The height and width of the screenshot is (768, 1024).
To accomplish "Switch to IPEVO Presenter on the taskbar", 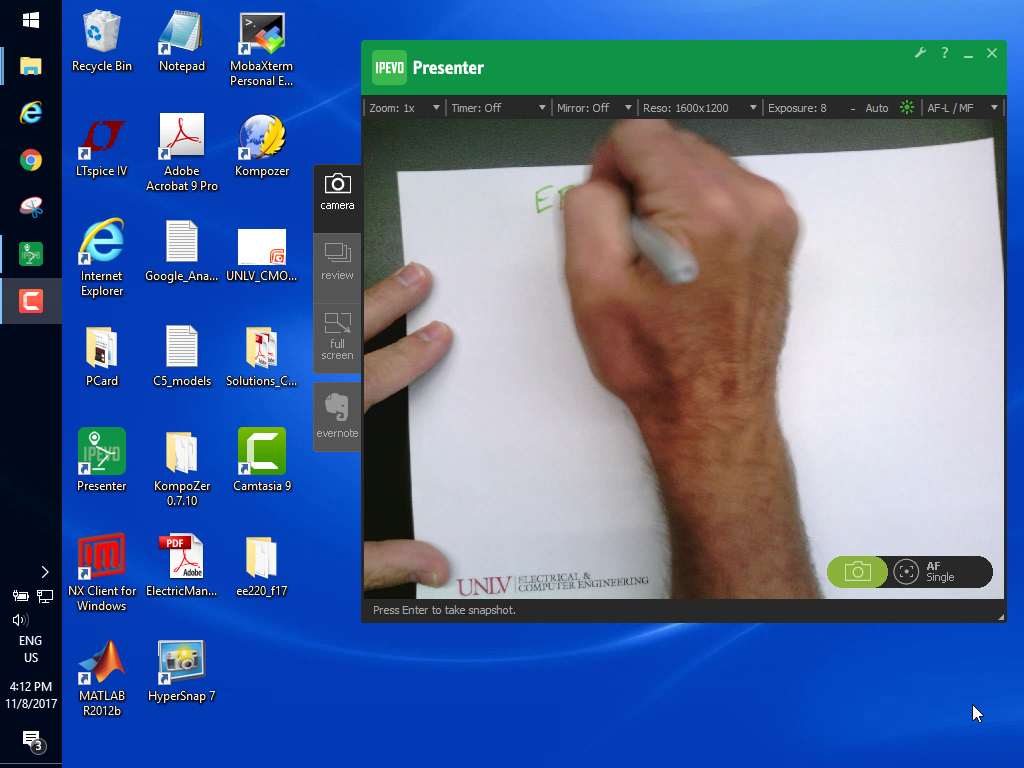I will tap(31, 254).
